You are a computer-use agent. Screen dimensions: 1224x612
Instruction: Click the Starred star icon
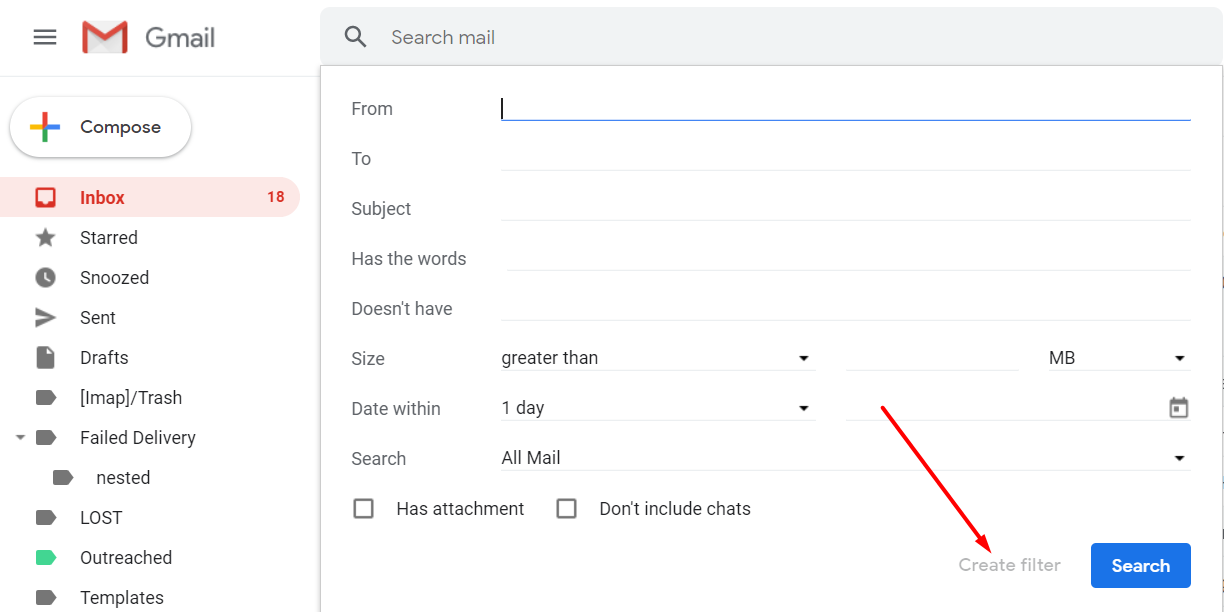pyautogui.click(x=45, y=238)
